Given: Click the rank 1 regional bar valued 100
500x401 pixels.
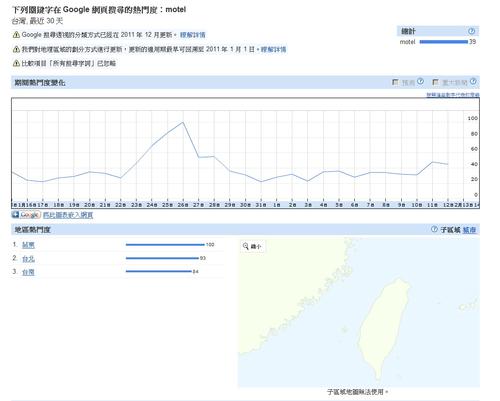Looking at the screenshot, I should (165, 245).
